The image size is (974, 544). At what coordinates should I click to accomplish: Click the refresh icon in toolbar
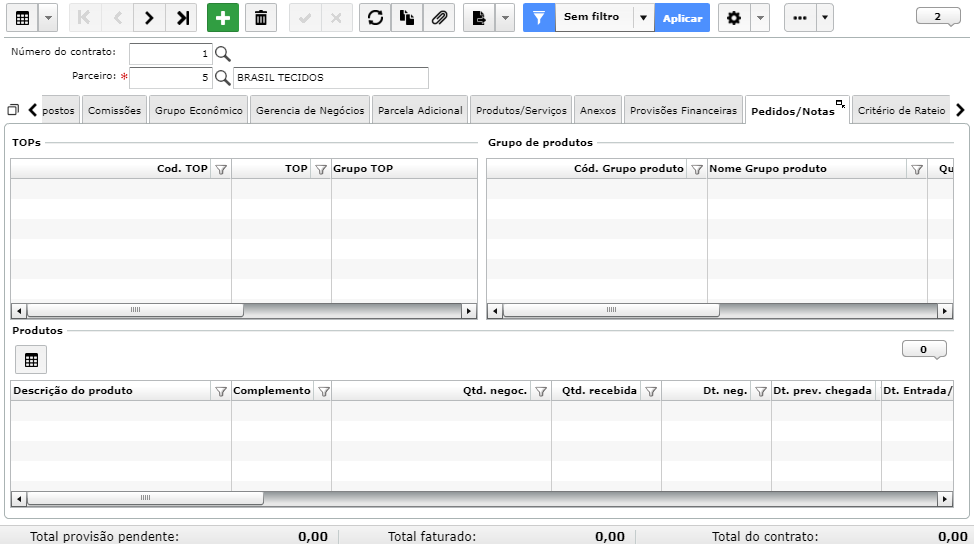click(x=375, y=18)
